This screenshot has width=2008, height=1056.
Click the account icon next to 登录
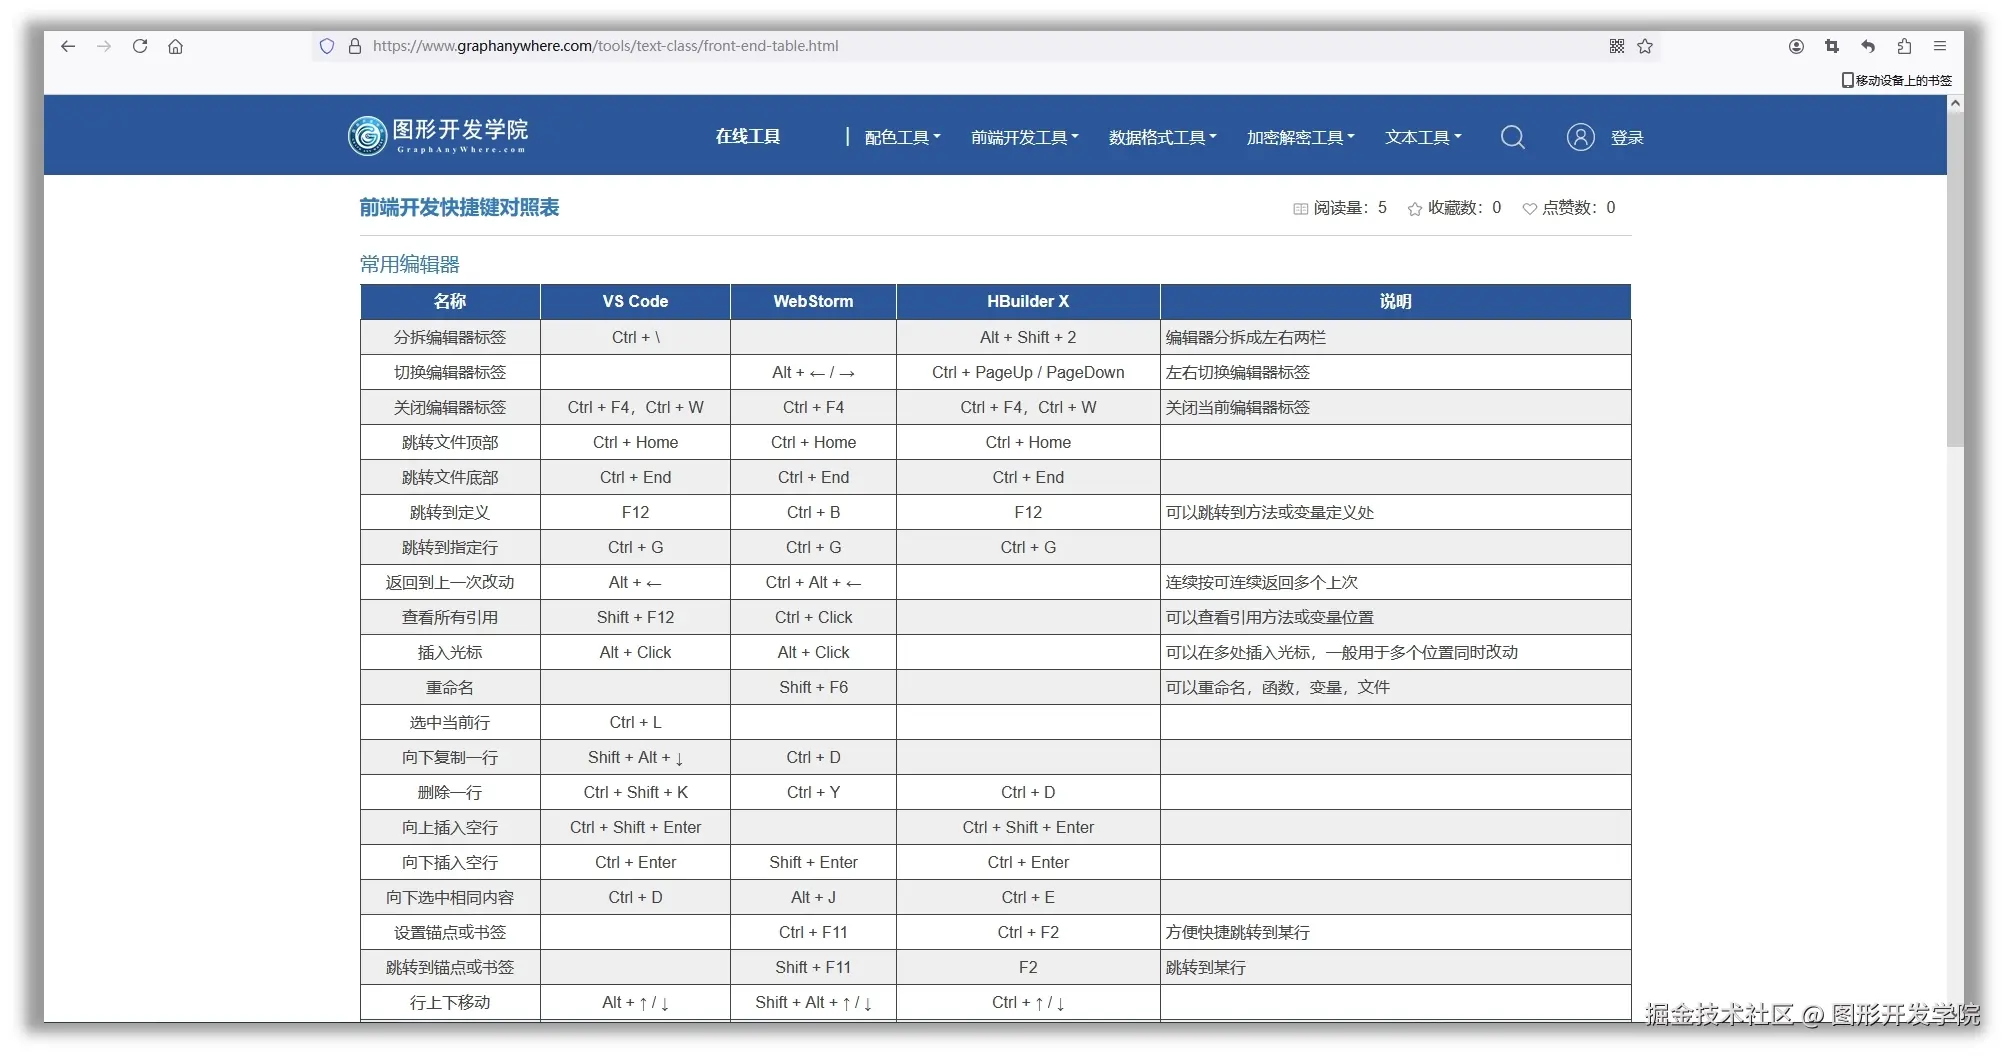1580,137
